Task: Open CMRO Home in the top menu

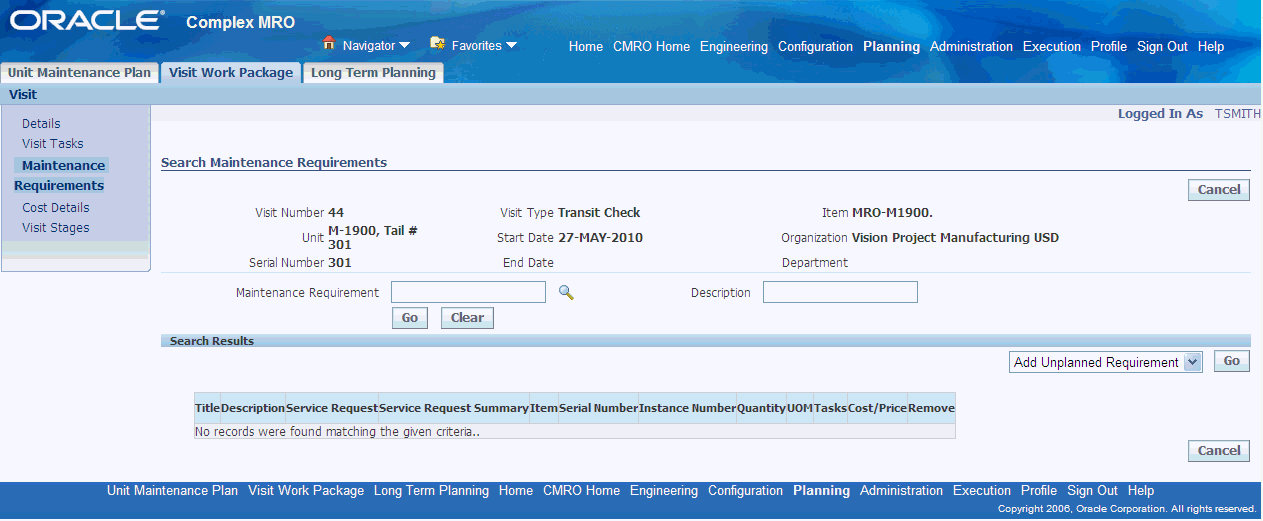Action: coord(651,47)
